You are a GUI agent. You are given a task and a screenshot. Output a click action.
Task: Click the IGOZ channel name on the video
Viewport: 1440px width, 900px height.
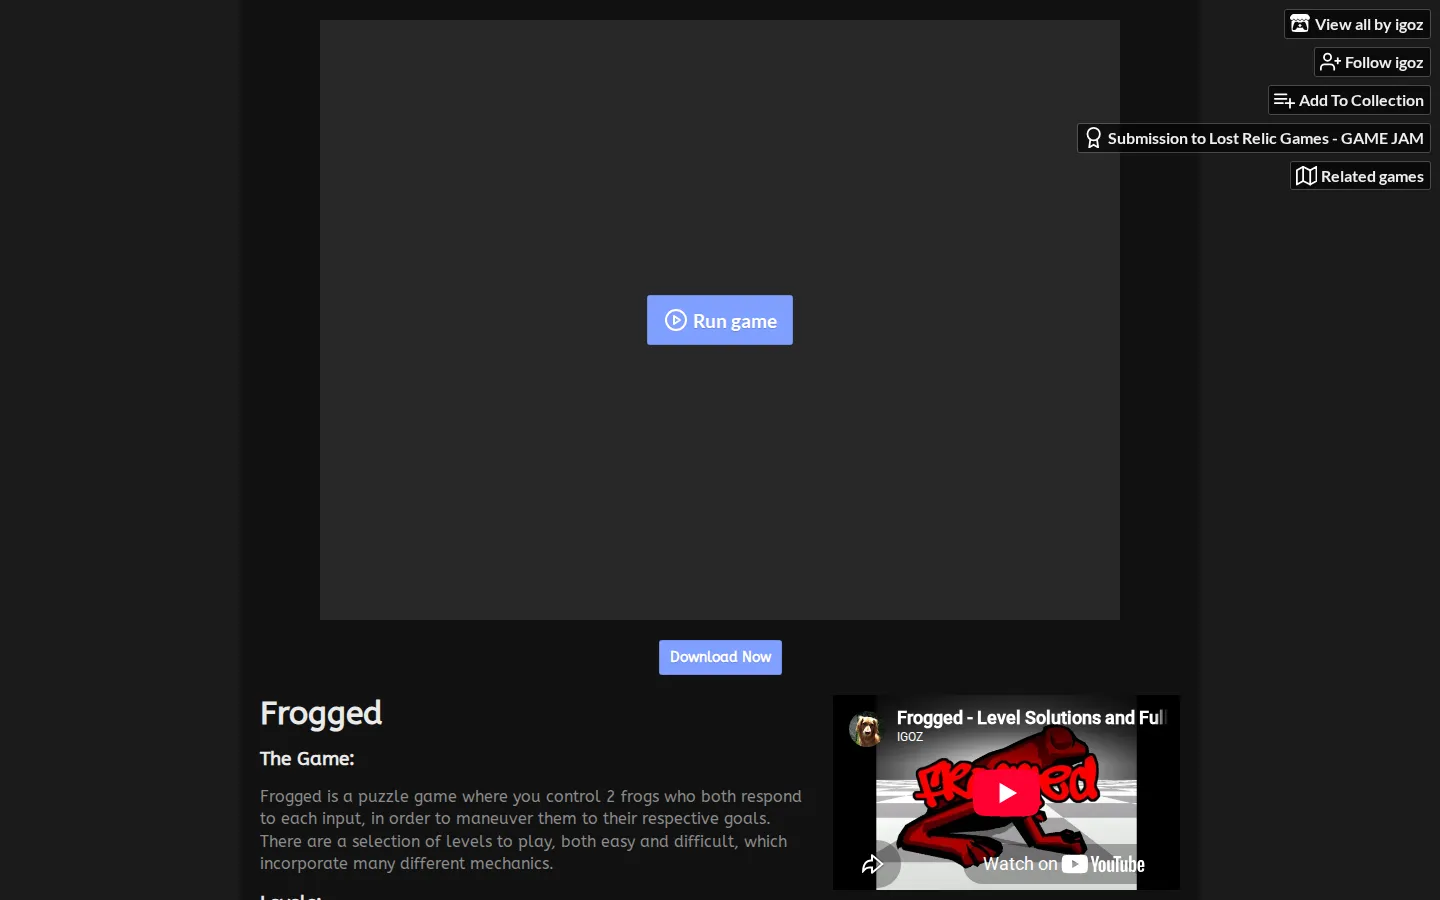[910, 737]
